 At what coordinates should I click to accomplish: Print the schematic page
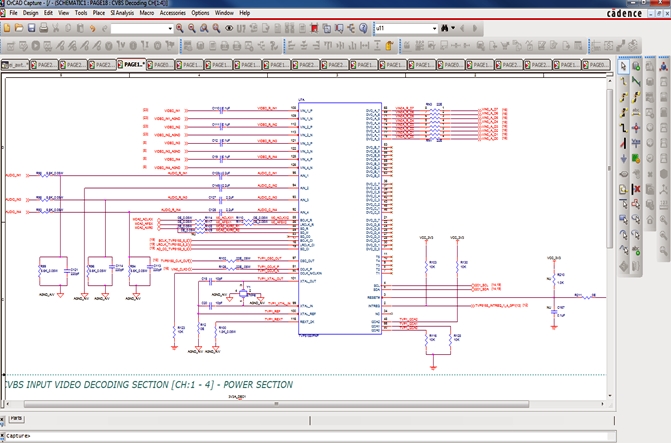click(x=43, y=28)
